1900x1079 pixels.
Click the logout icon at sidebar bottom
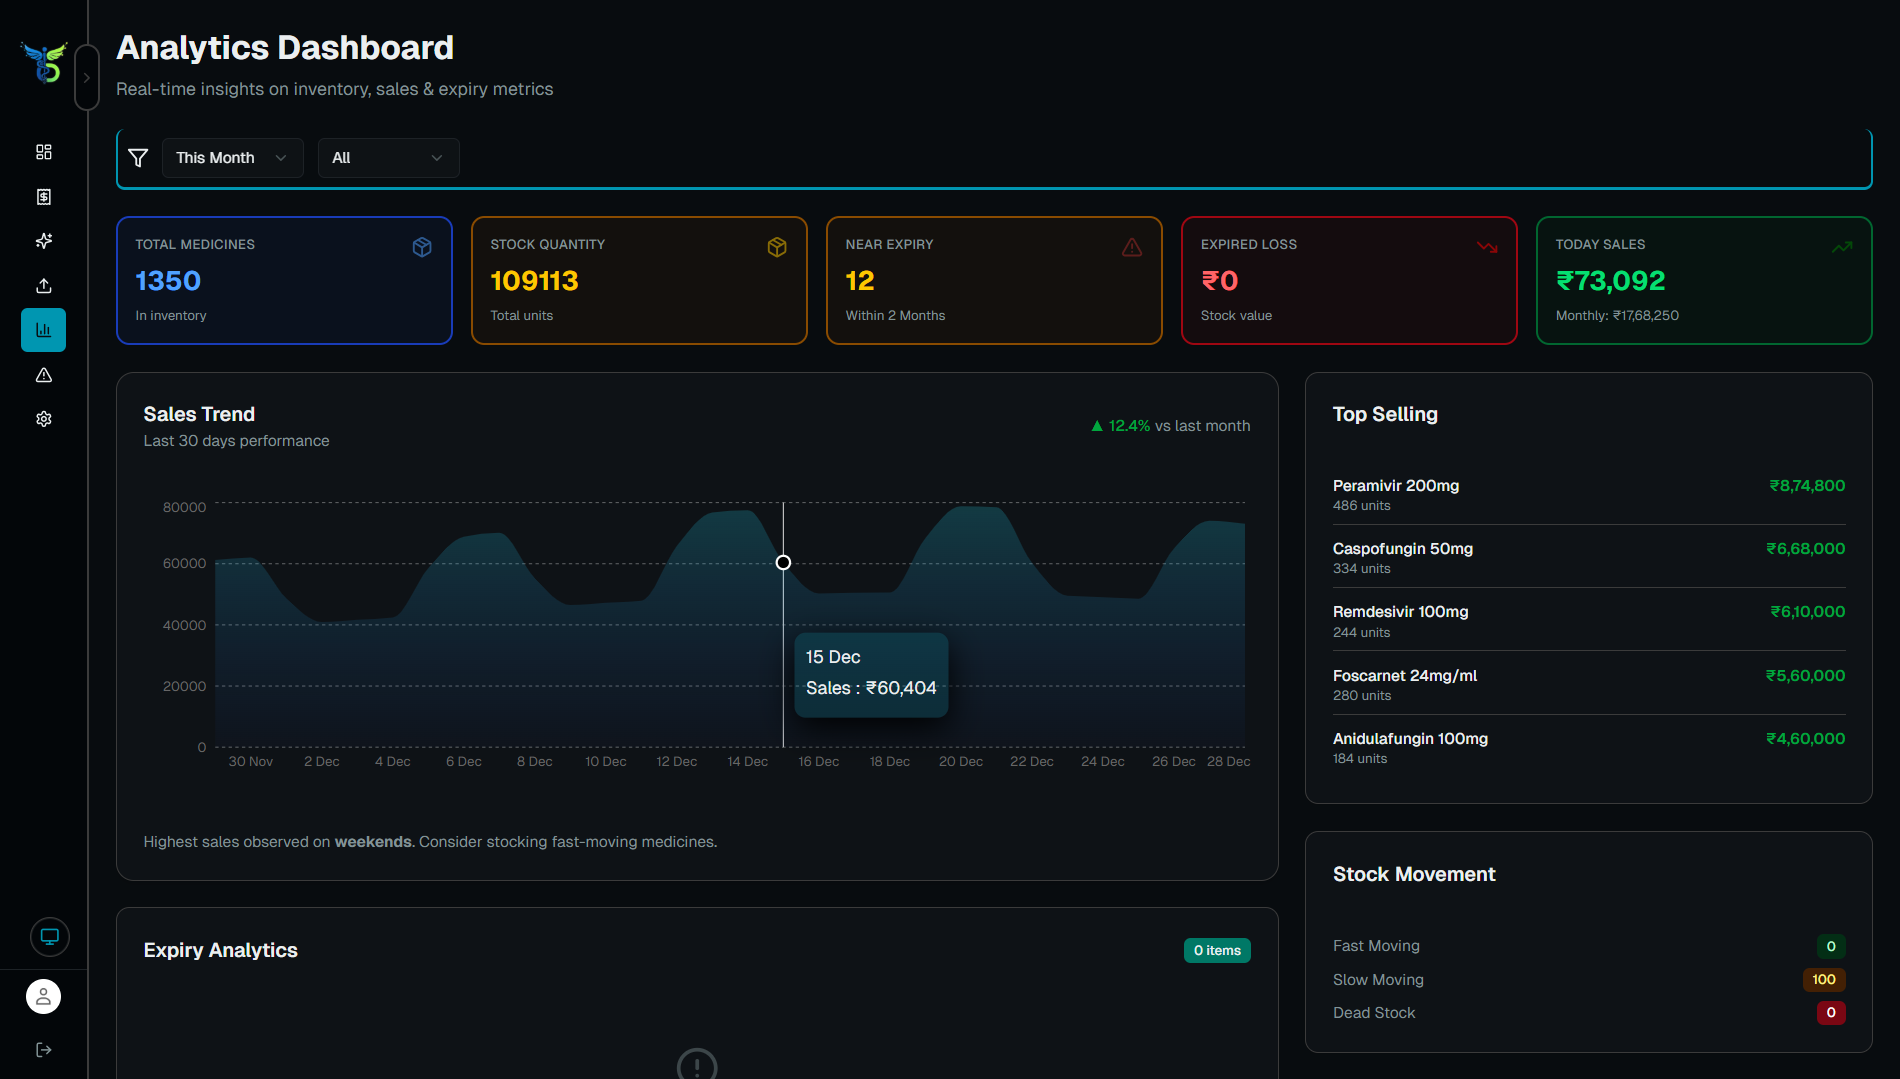(x=44, y=1049)
